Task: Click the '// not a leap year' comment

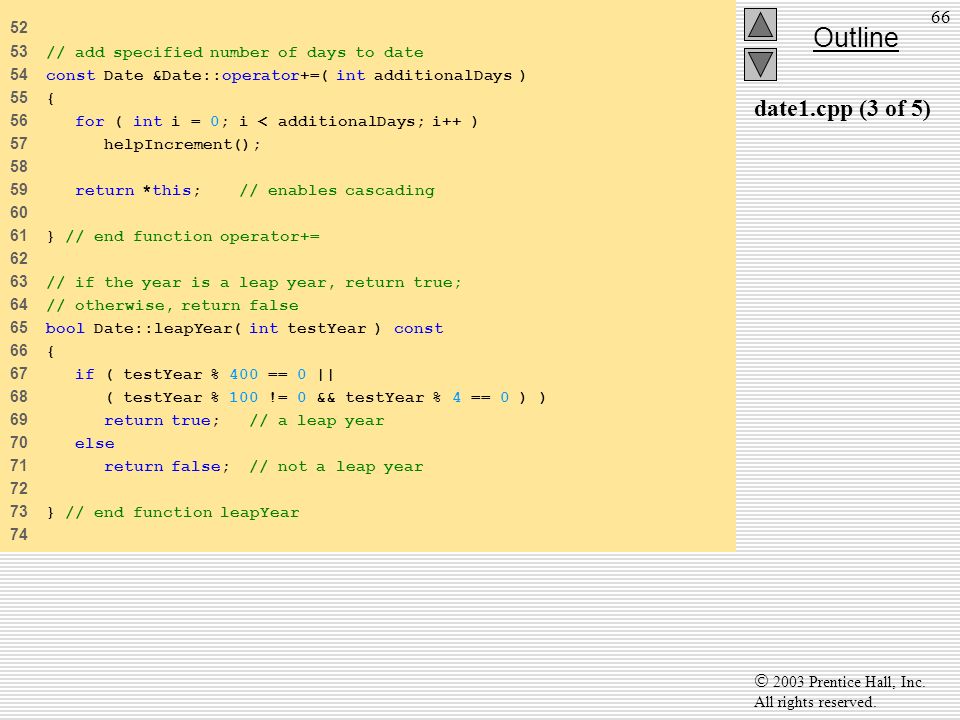Action: click(x=336, y=467)
